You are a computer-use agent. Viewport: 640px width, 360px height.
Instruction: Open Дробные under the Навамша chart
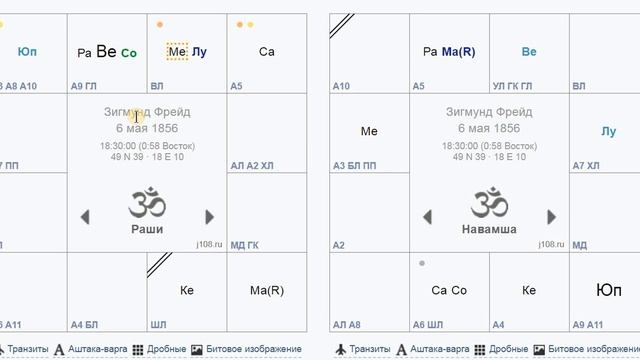[x=508, y=349]
